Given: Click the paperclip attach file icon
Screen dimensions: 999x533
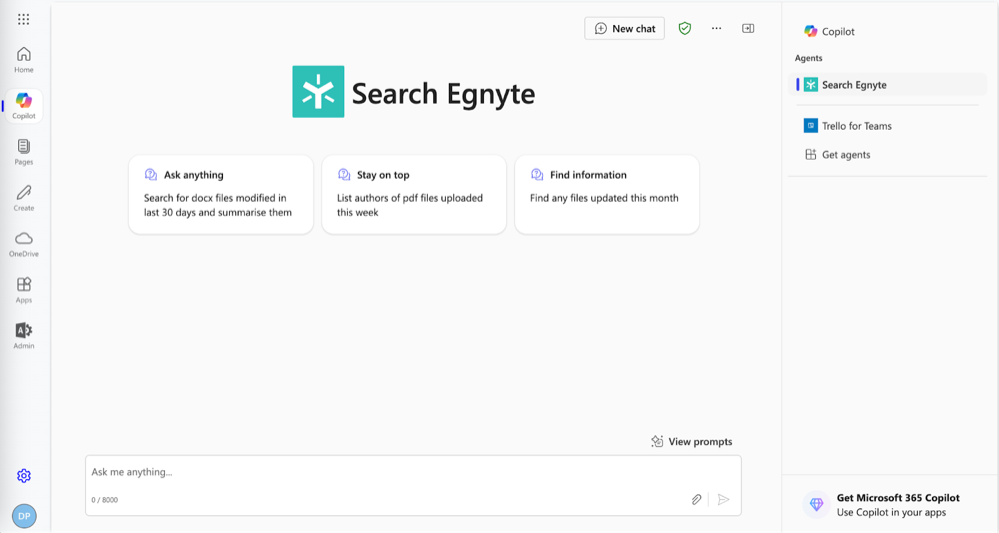Looking at the screenshot, I should [696, 500].
